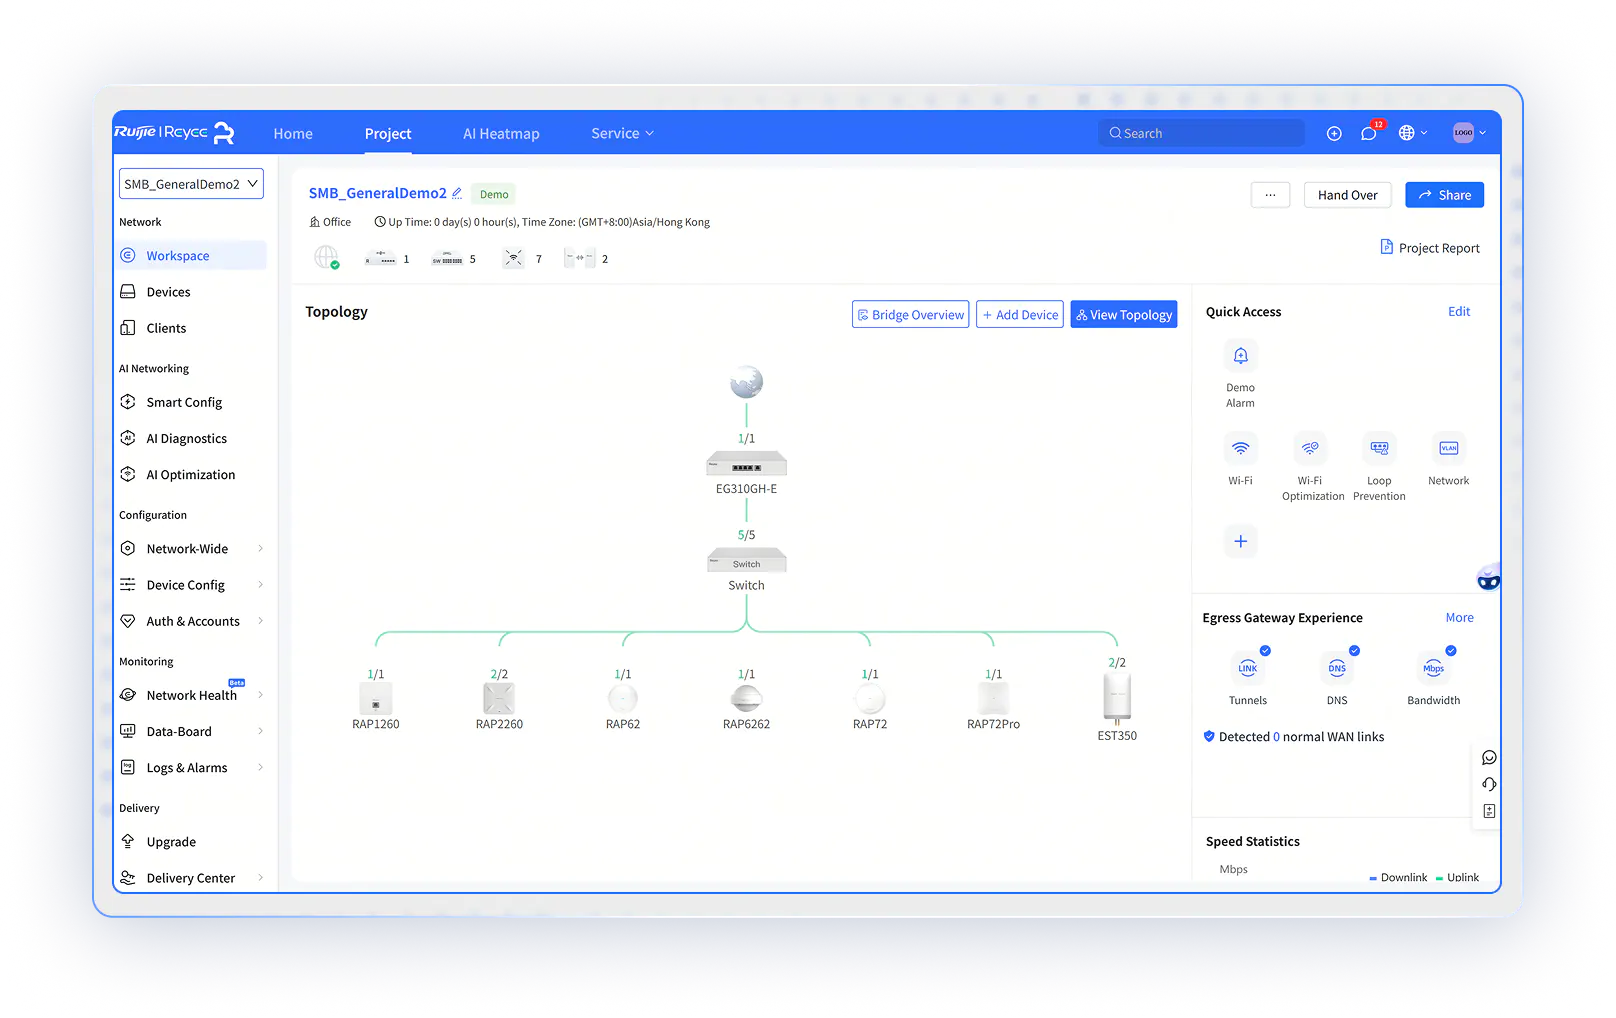Open Wi-Fi Optimization quick access icon
The image size is (1616, 1018).
[x=1310, y=449]
